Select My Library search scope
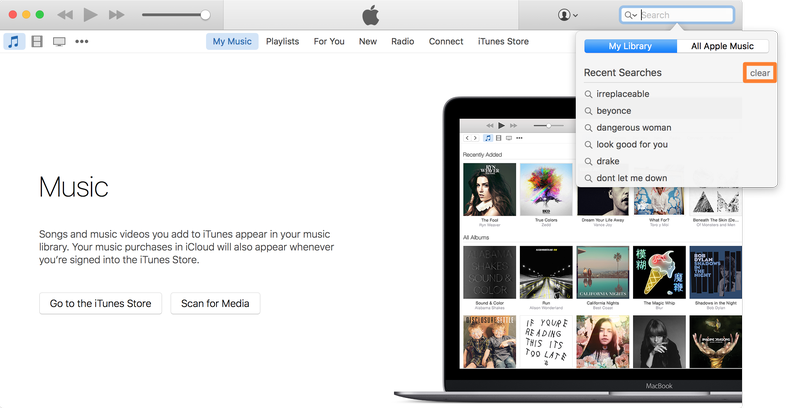 pyautogui.click(x=630, y=46)
